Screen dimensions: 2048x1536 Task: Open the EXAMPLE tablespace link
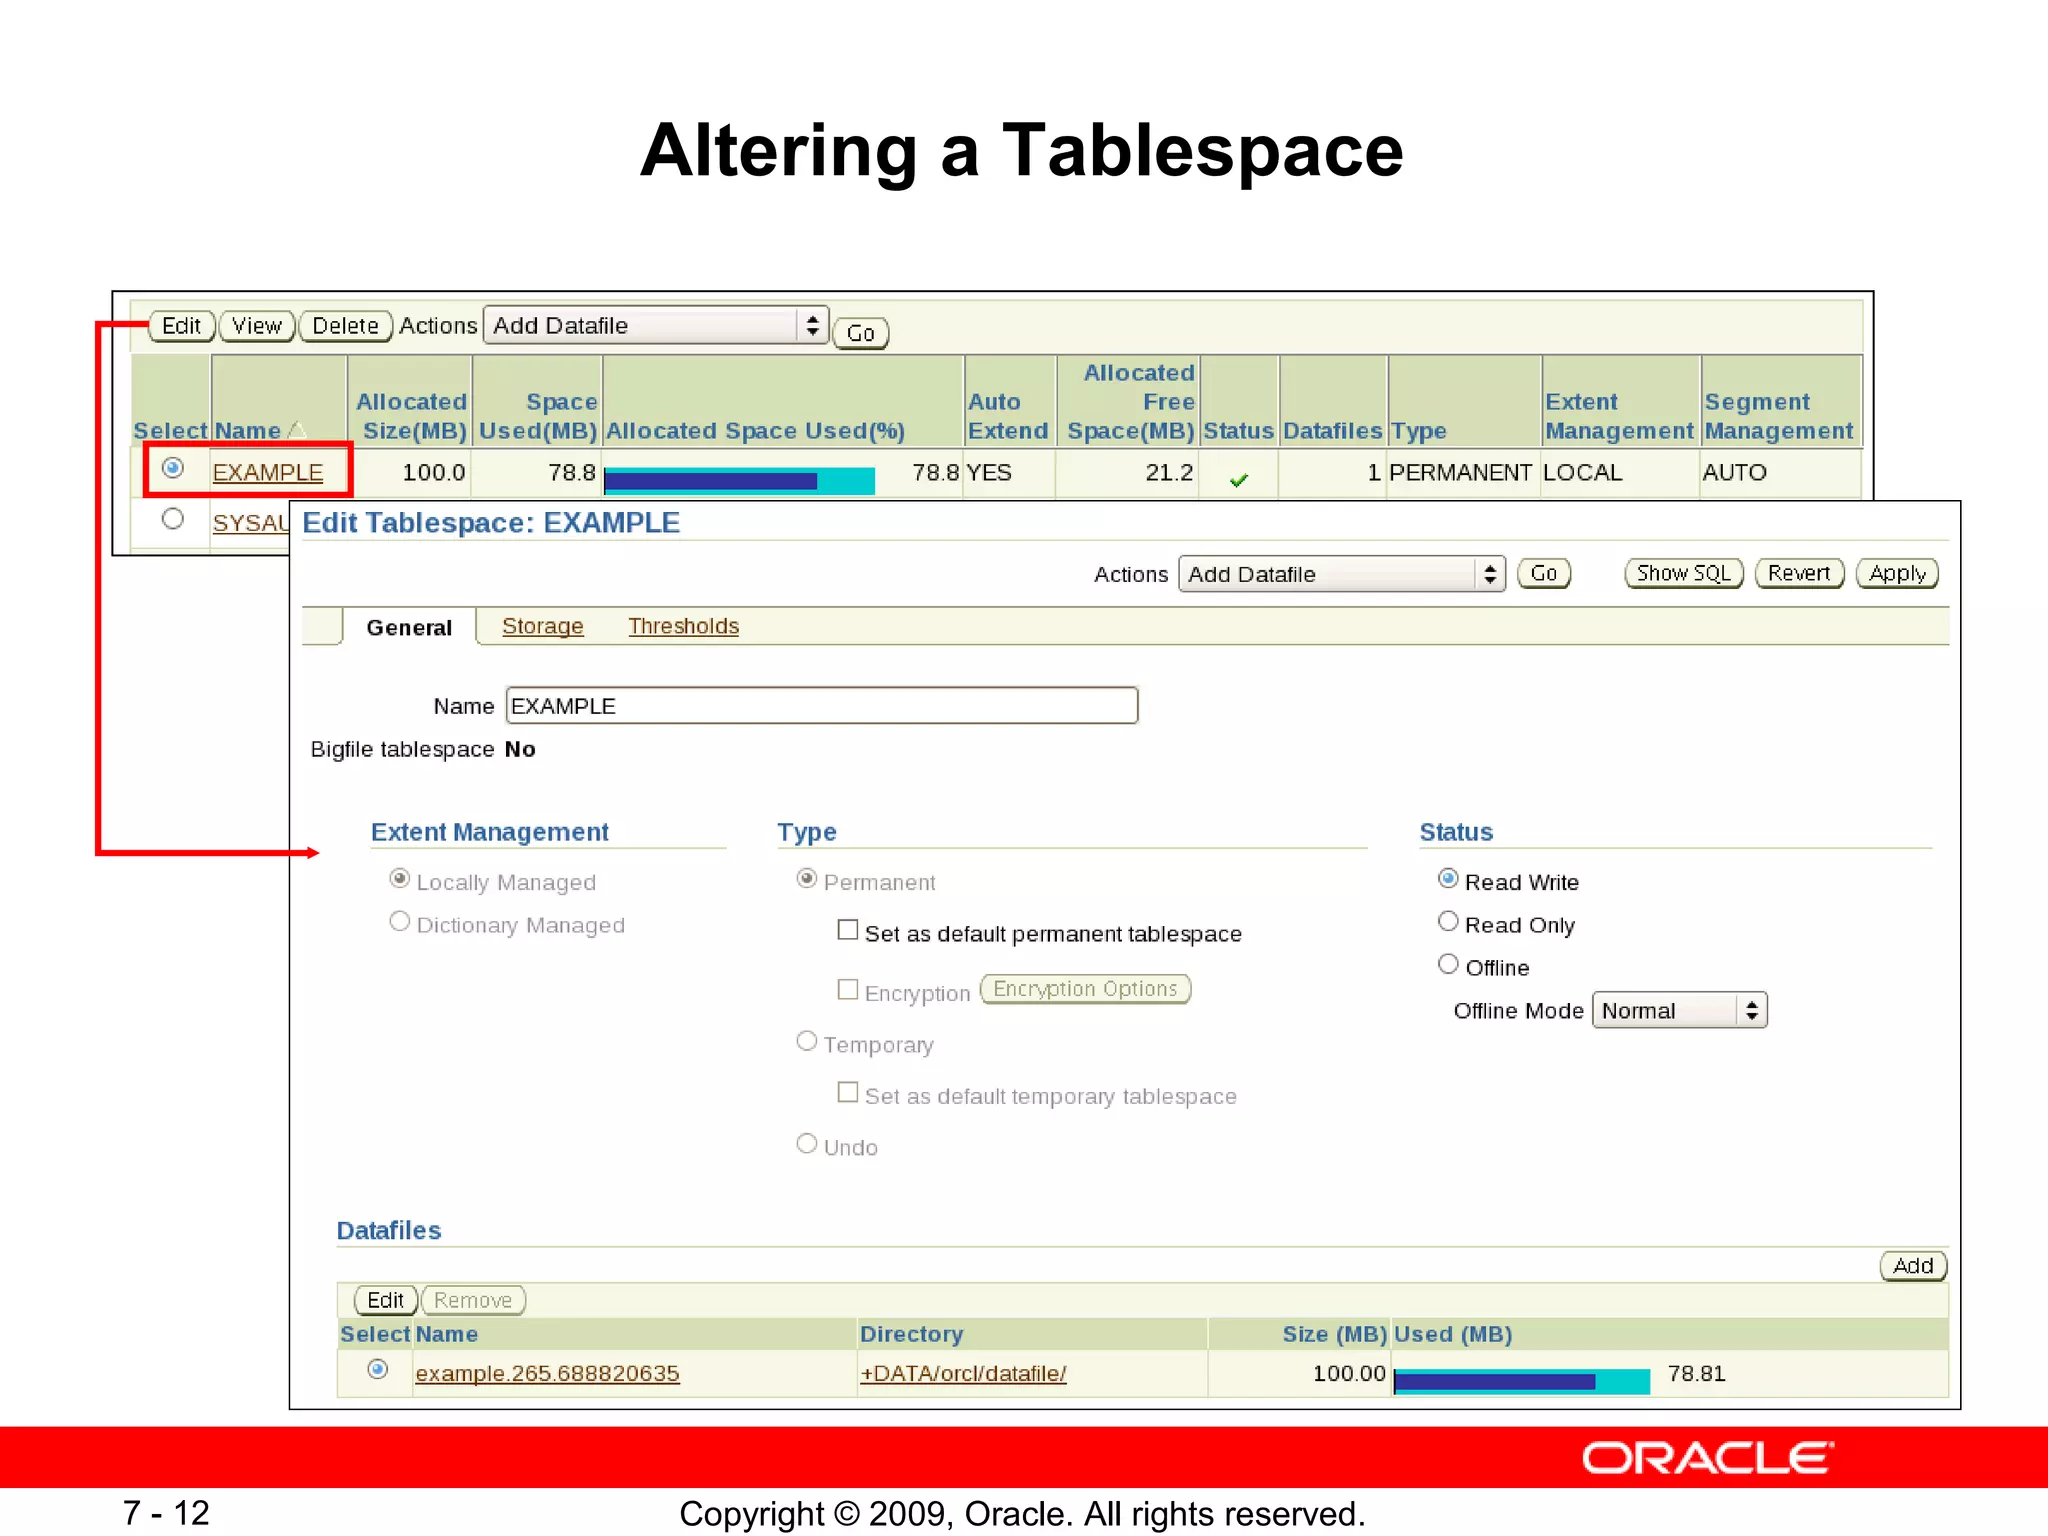pos(268,473)
